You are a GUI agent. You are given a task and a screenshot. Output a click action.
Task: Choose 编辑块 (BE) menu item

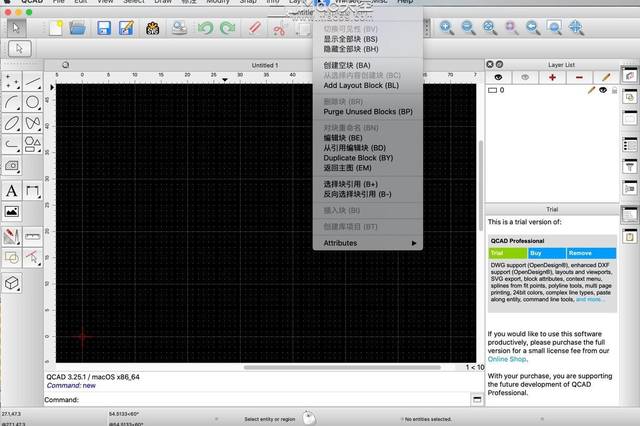coord(368,138)
